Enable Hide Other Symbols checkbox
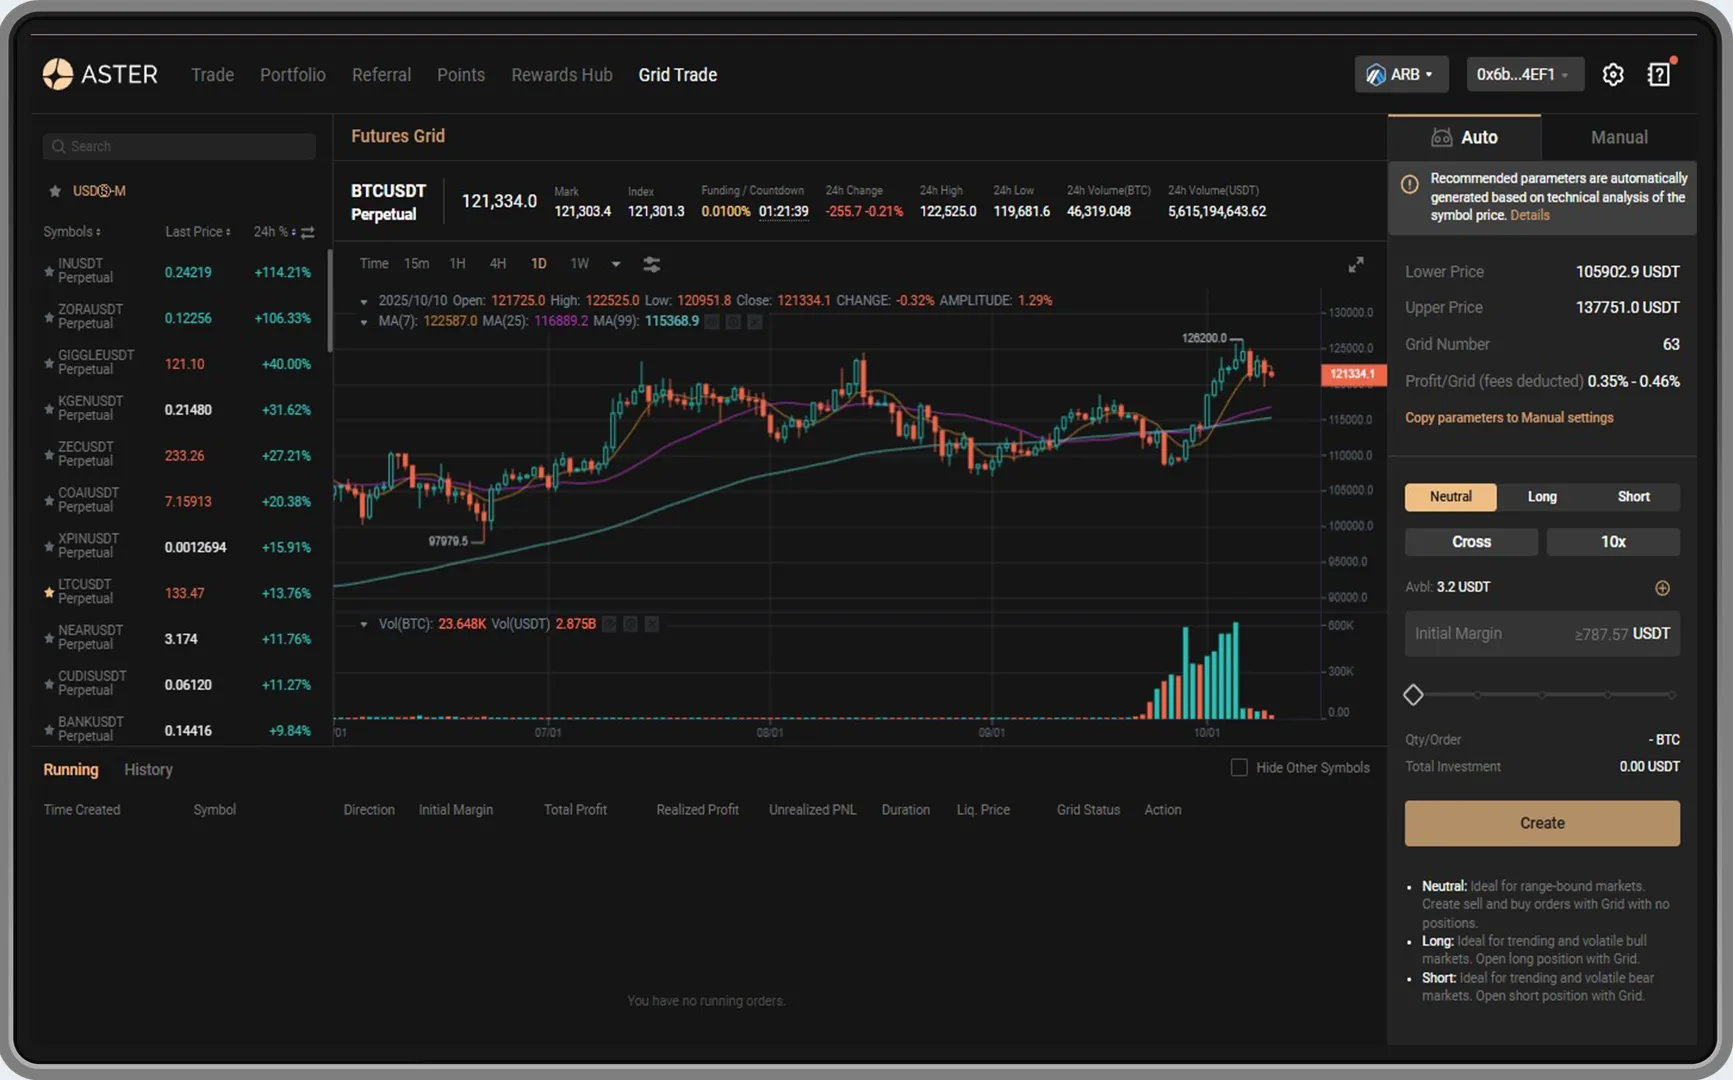The width and height of the screenshot is (1733, 1080). [x=1239, y=767]
